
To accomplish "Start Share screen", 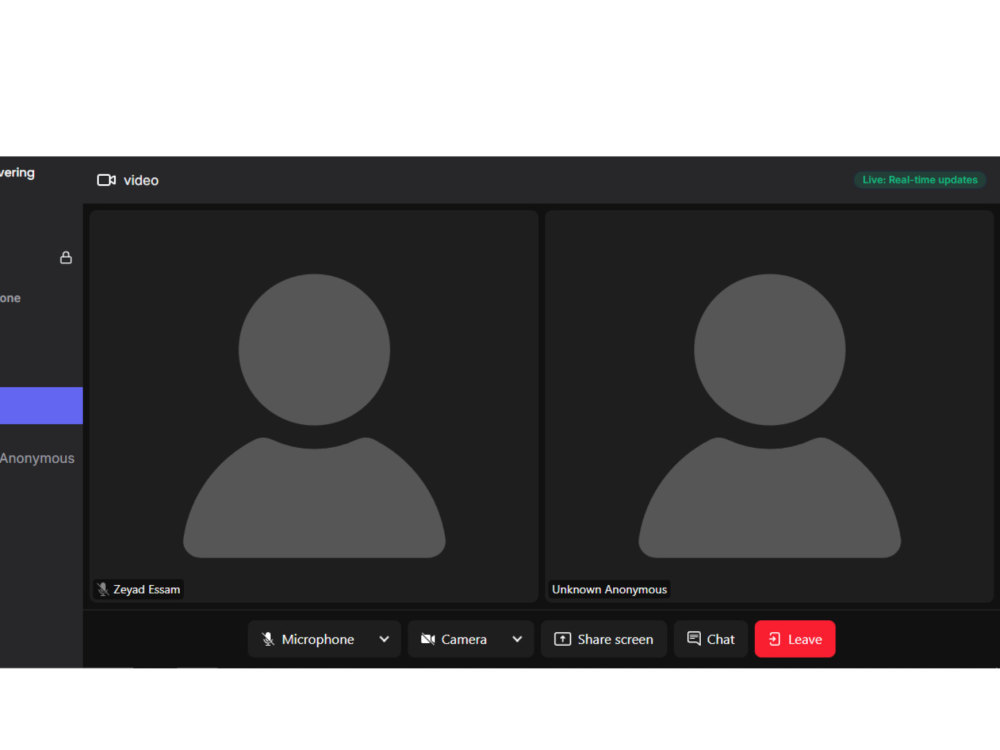I will tap(603, 639).
